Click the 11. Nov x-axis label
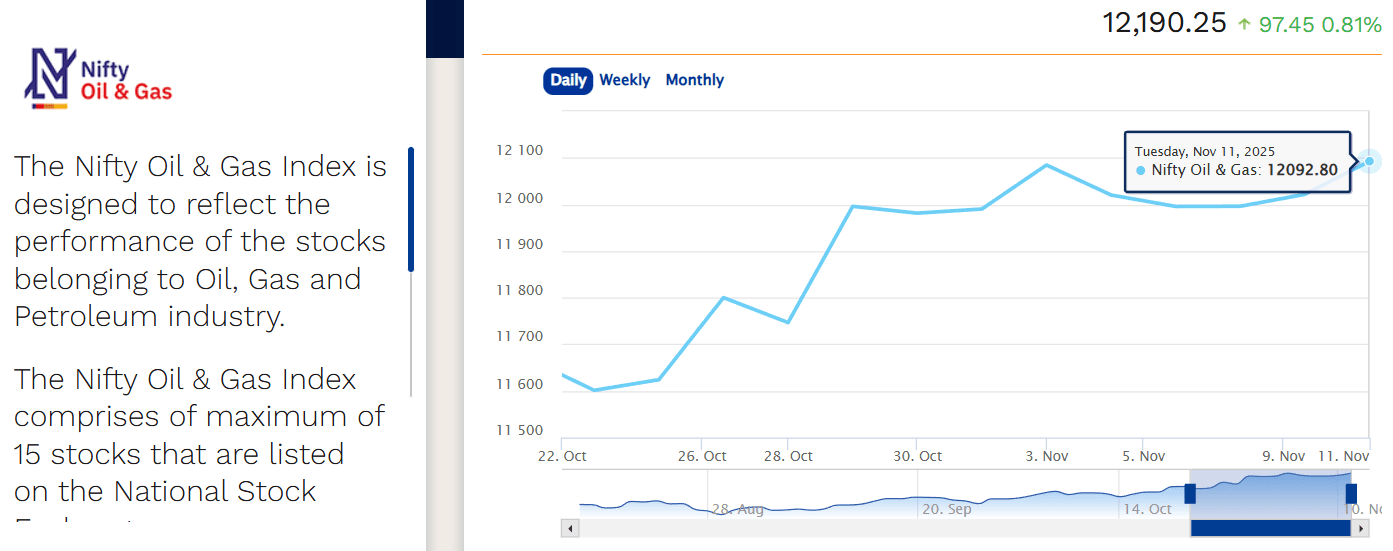This screenshot has height=551, width=1393. tap(1342, 456)
